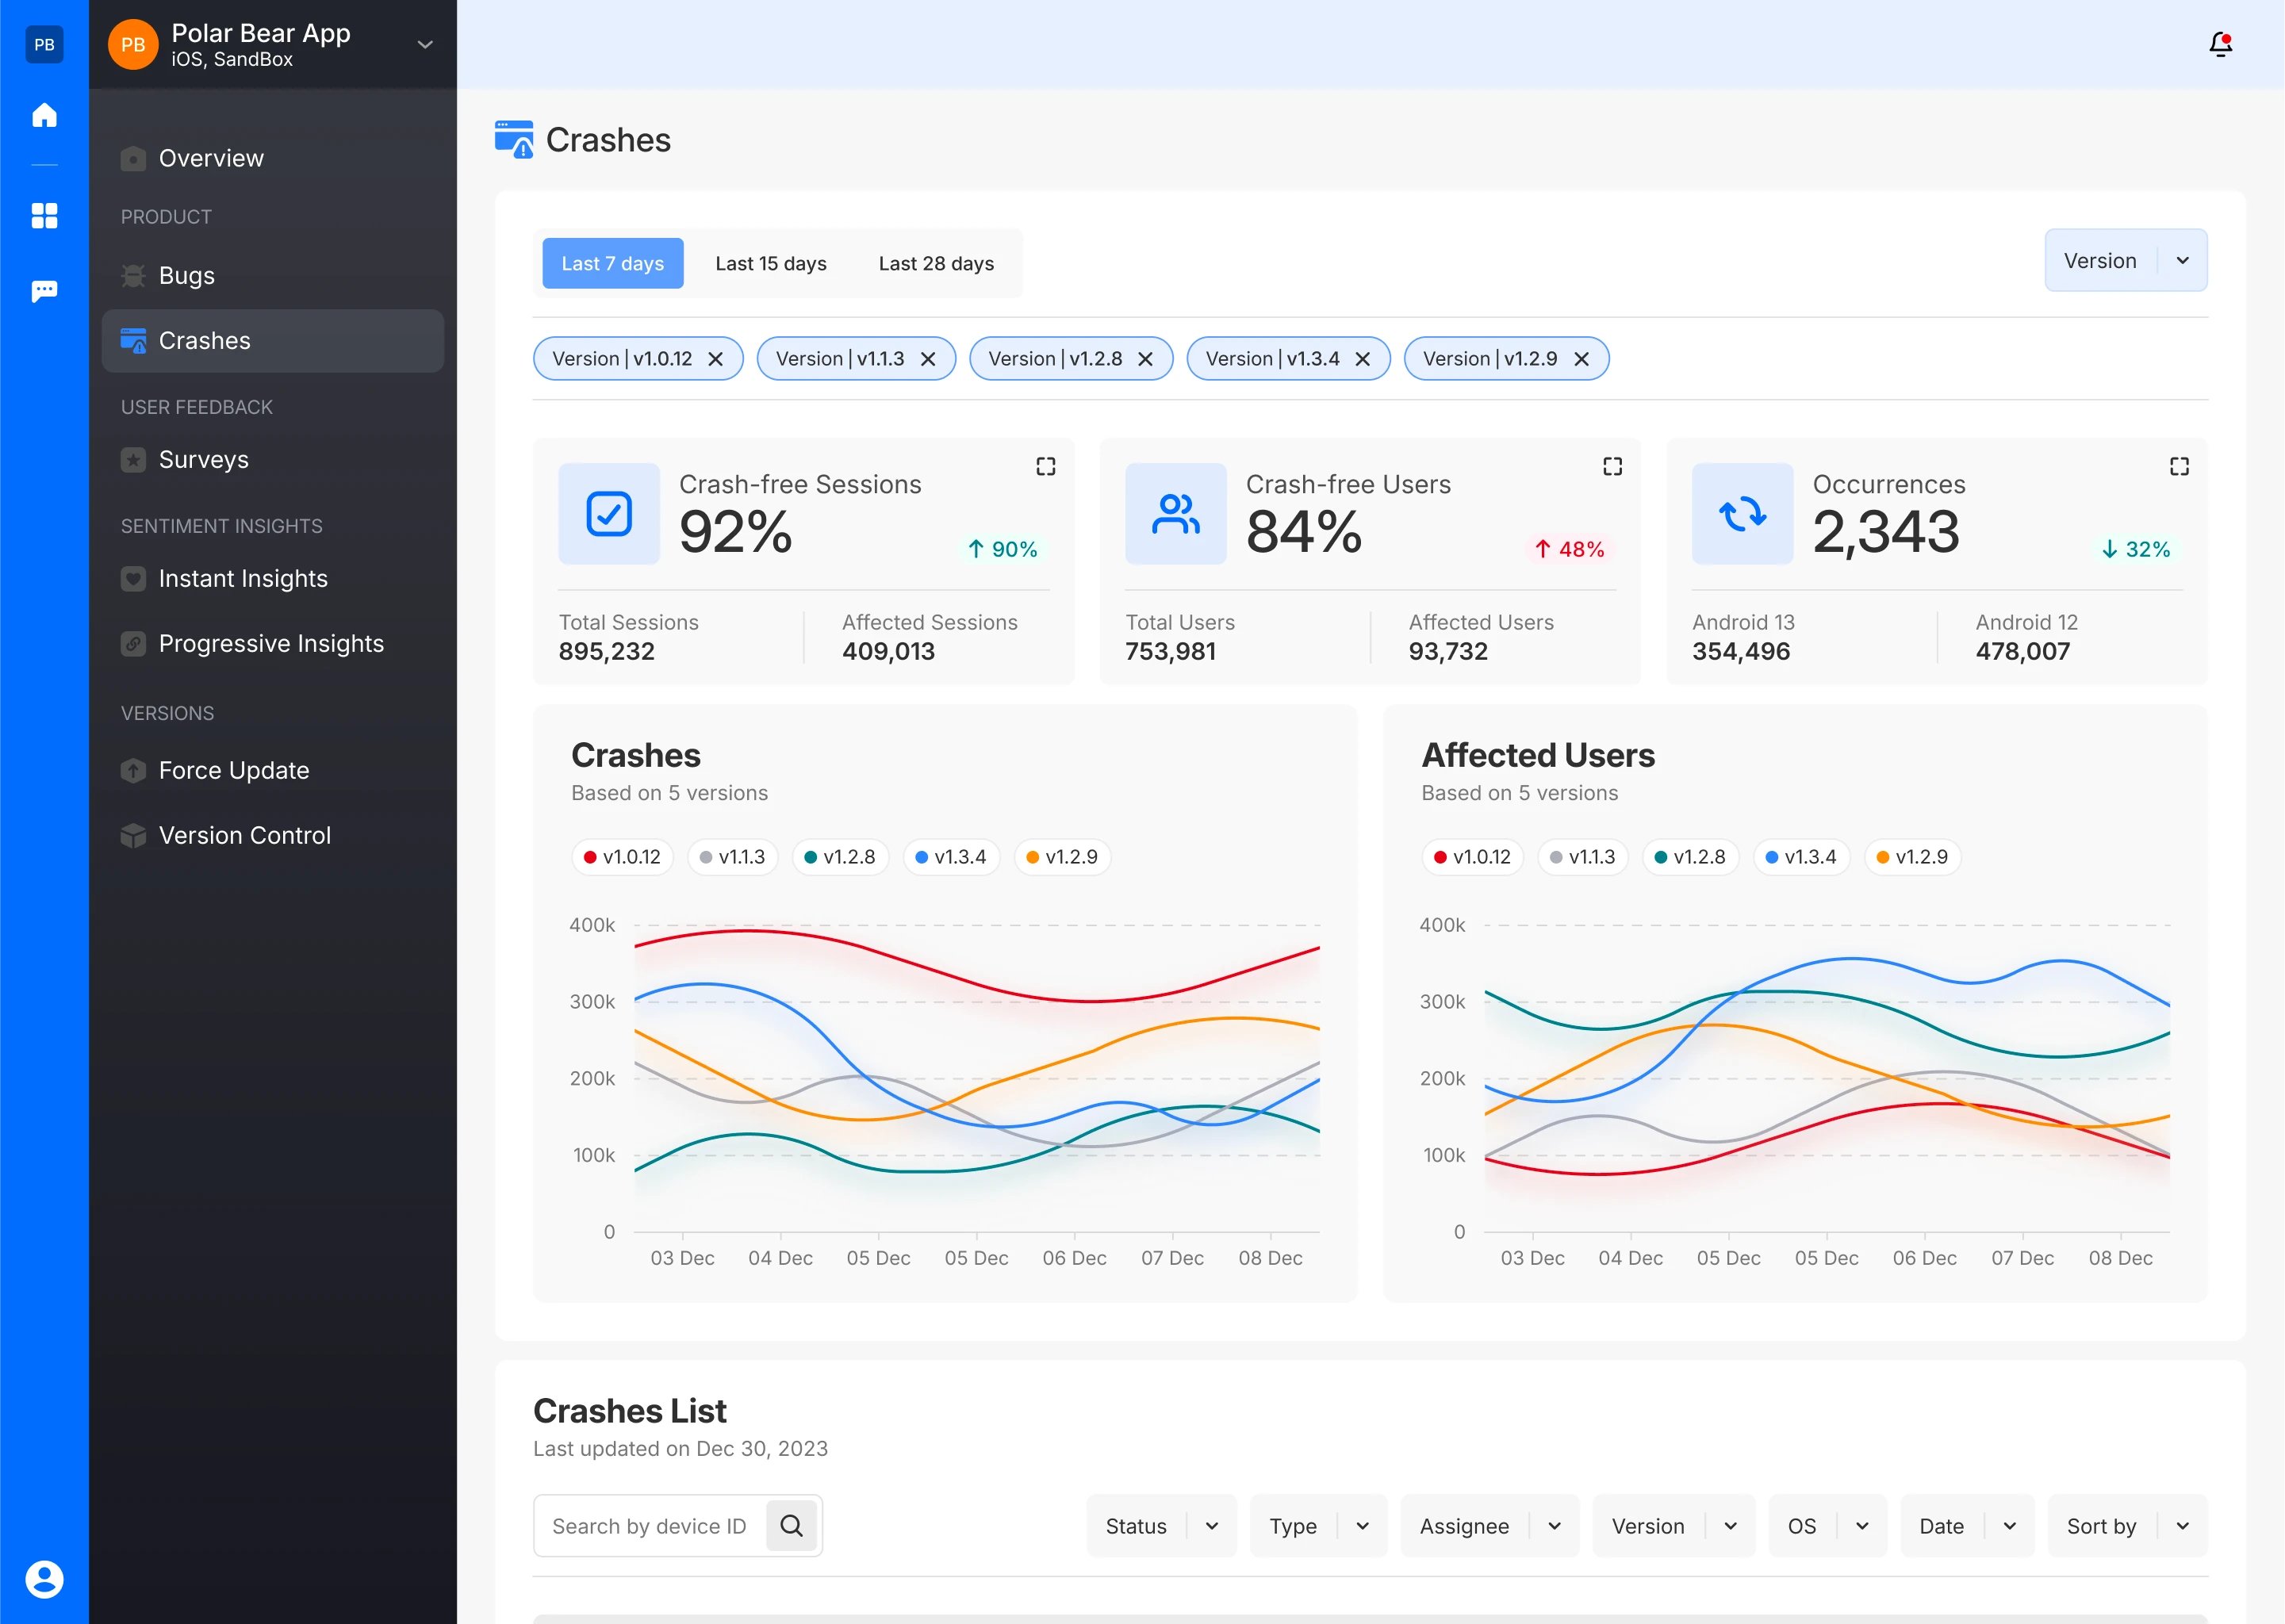Select the Last 28 days tab

(x=936, y=263)
